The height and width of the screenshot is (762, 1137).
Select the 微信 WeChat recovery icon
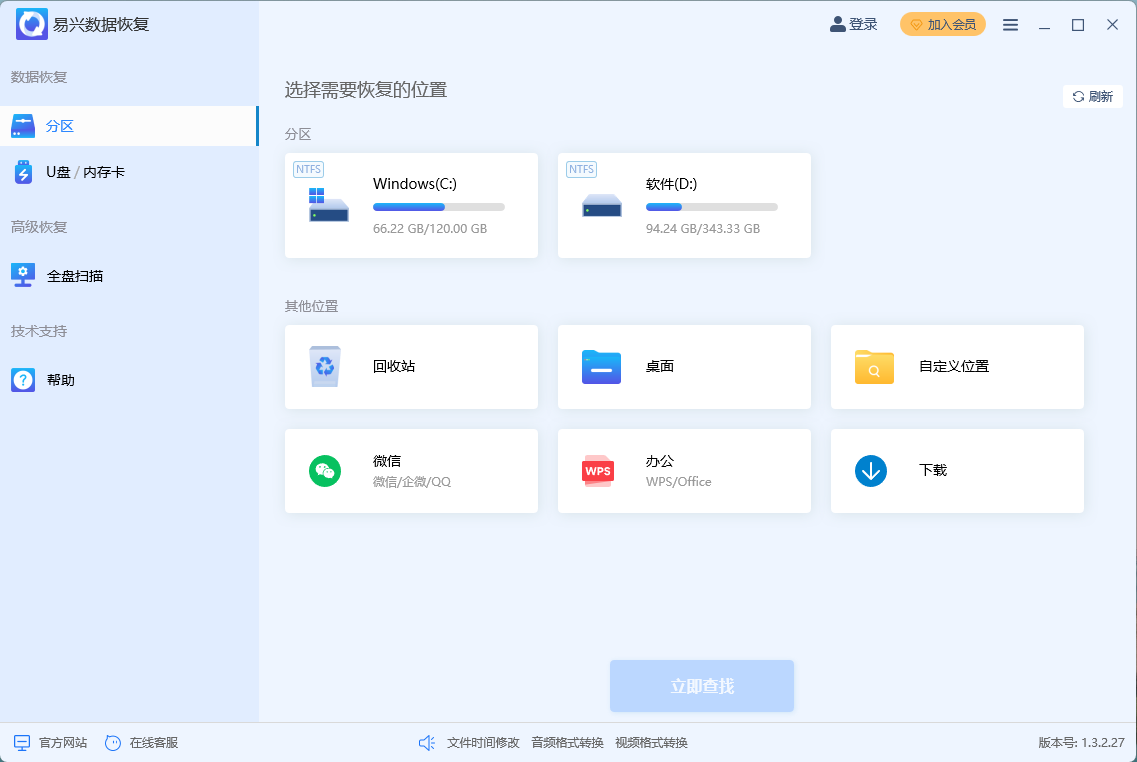pyautogui.click(x=325, y=471)
